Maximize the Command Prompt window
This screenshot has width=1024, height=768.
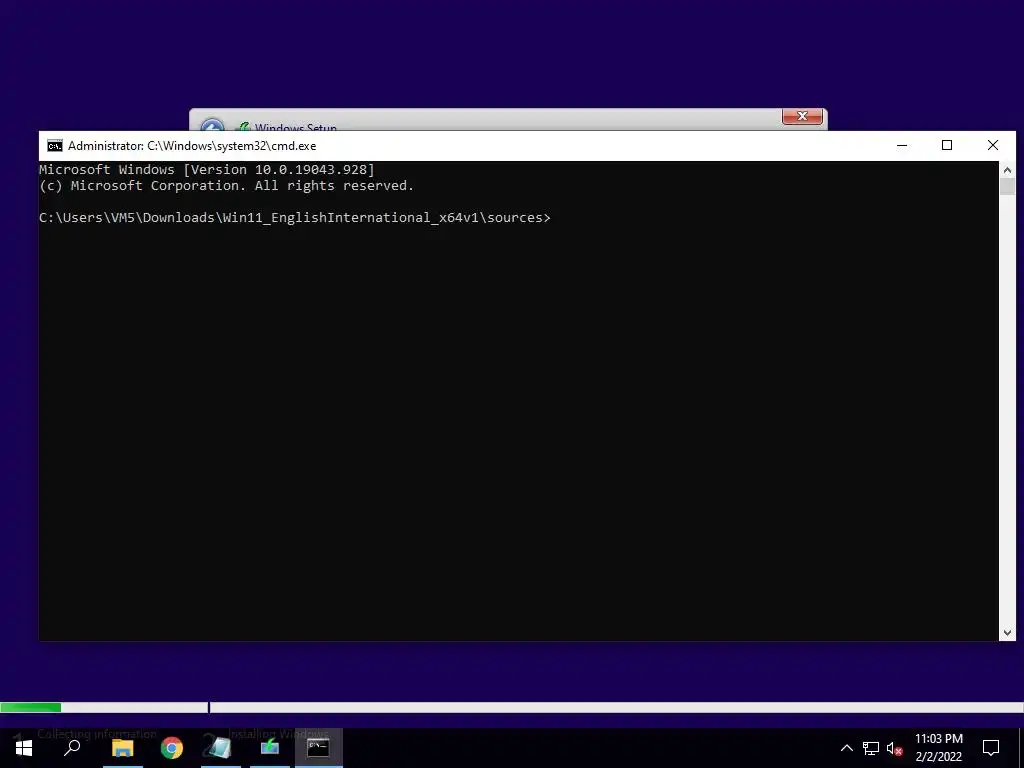pos(947,146)
